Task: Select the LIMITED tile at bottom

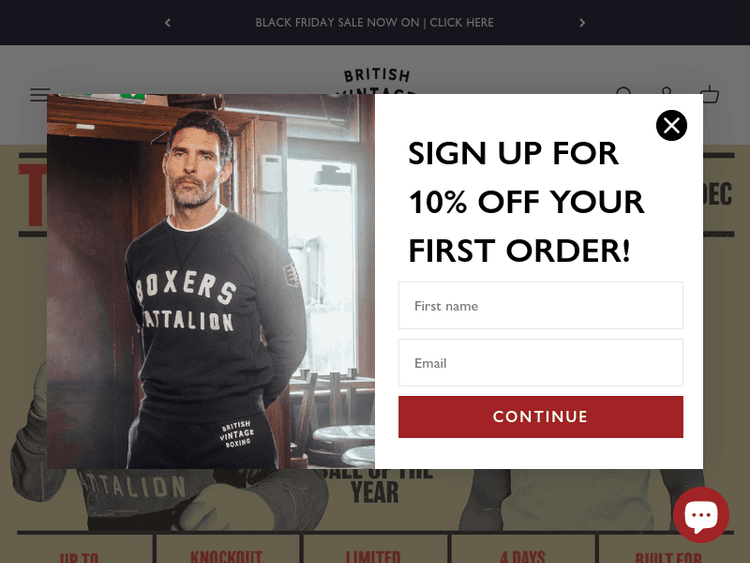Action: (x=374, y=550)
